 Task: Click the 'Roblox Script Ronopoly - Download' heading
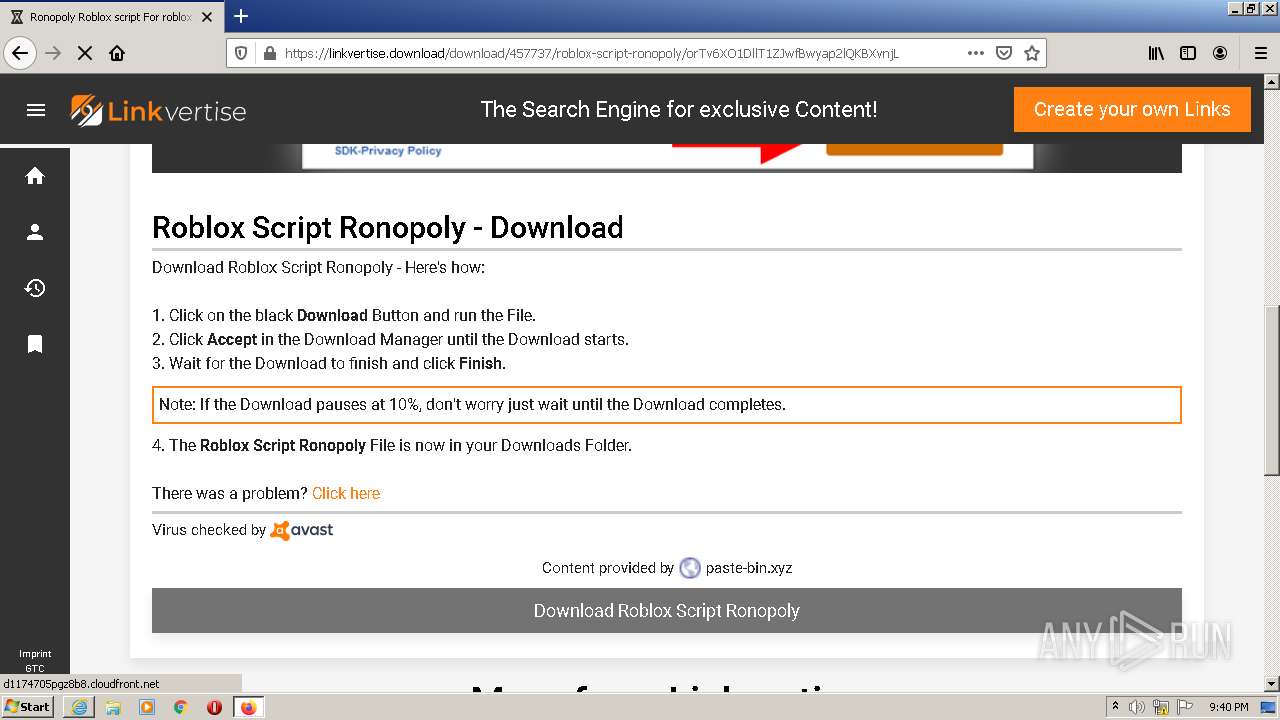(x=388, y=227)
